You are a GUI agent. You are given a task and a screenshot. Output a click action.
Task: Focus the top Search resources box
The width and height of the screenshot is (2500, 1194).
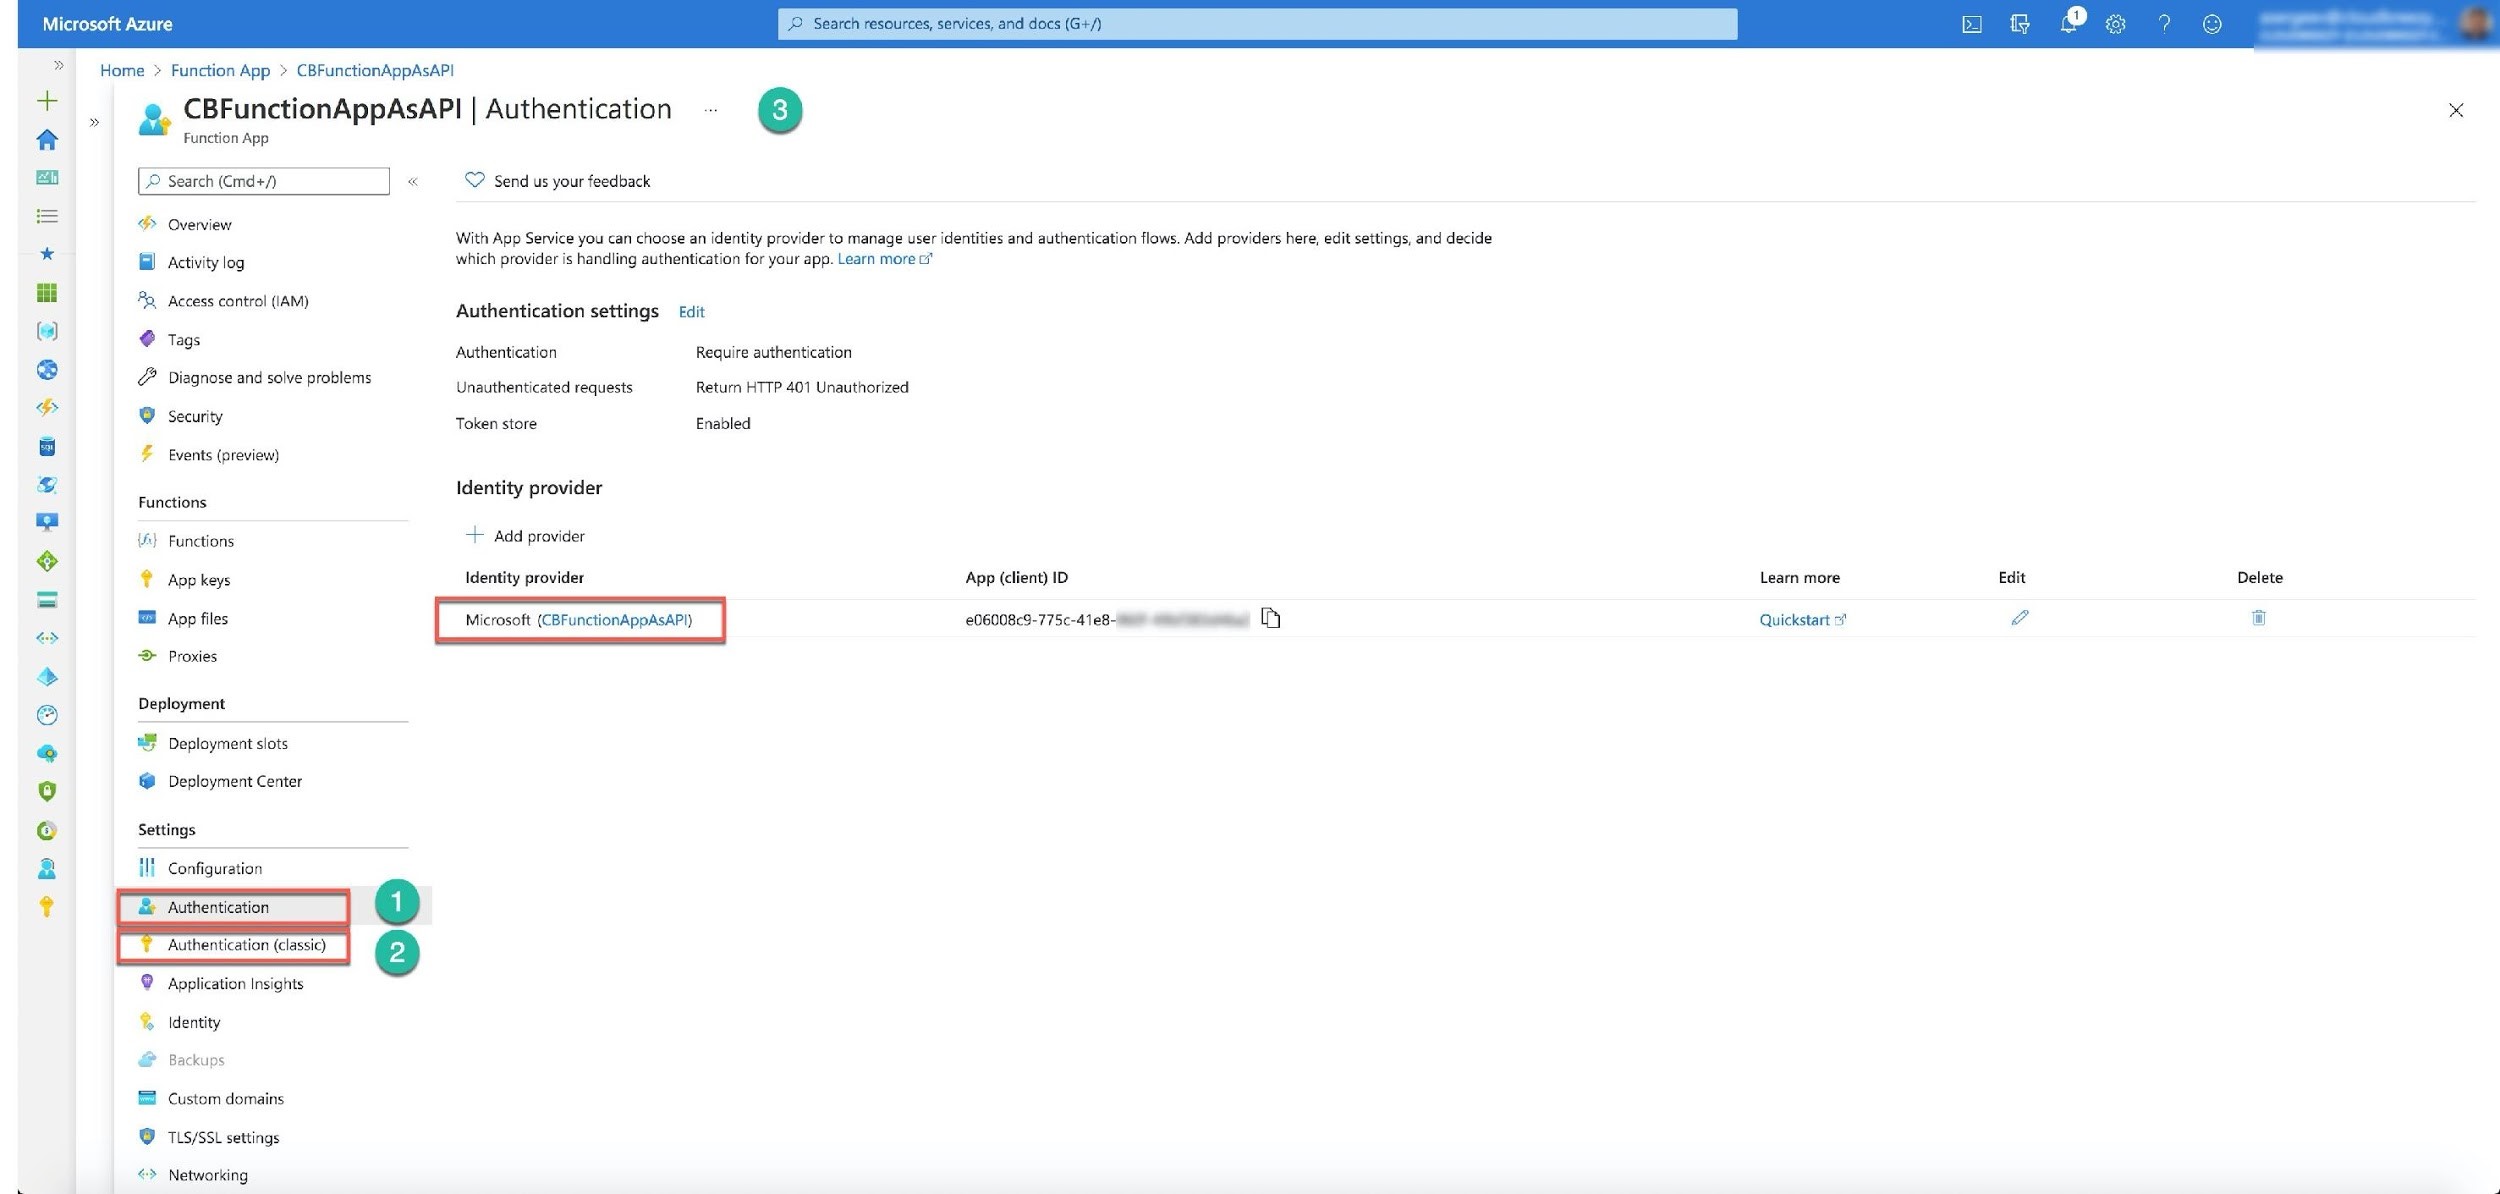[1257, 24]
